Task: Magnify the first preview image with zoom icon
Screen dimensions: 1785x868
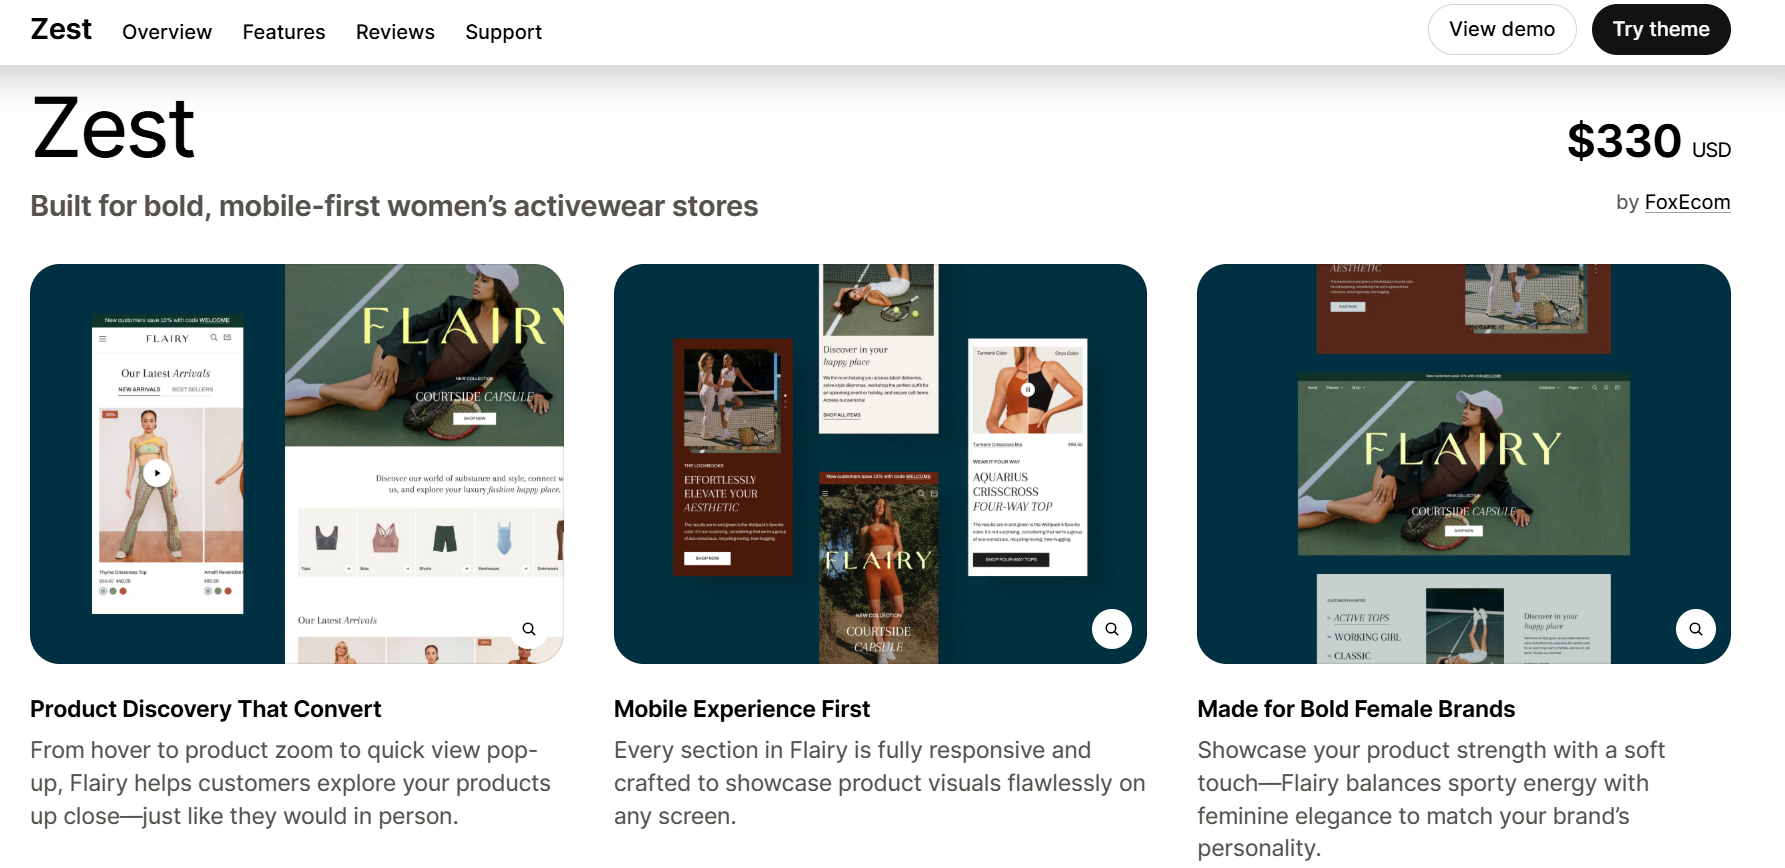Action: [x=529, y=629]
